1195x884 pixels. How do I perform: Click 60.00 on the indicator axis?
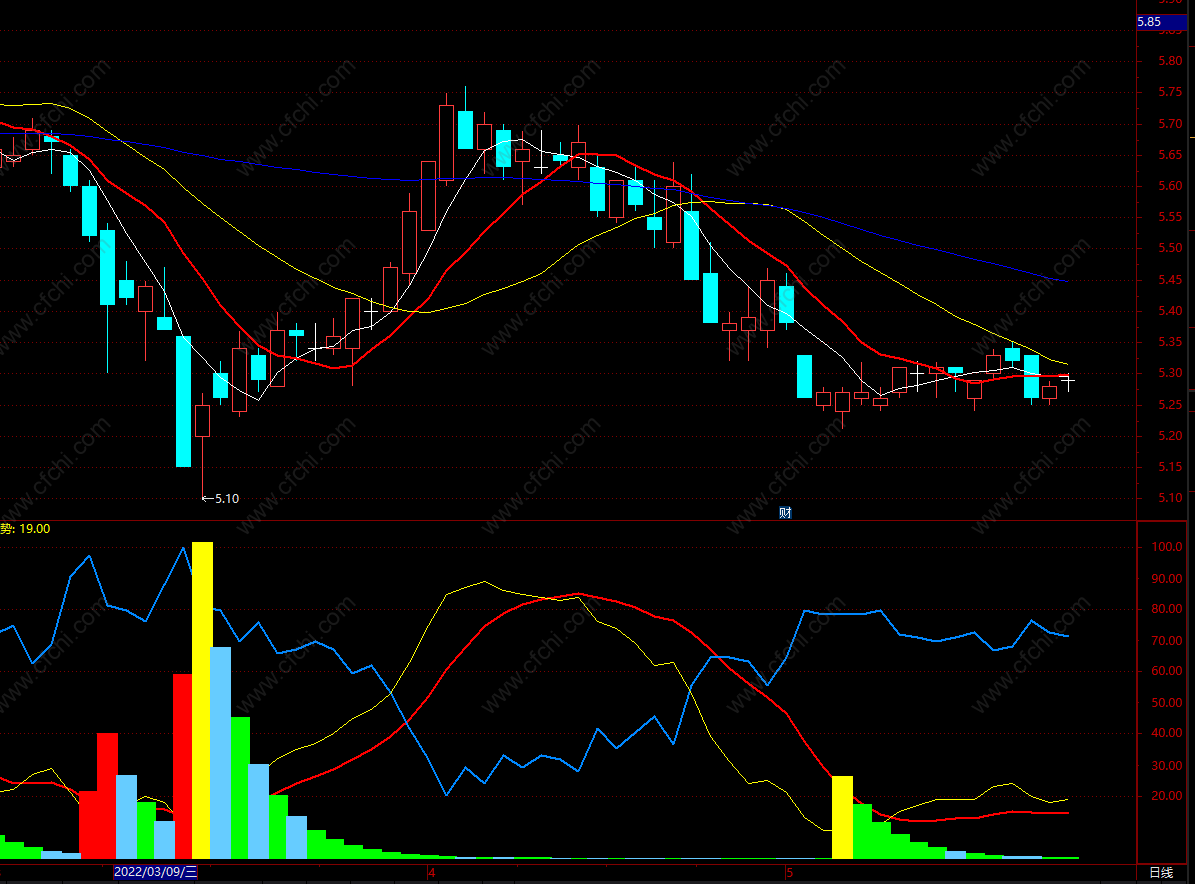point(1167,671)
